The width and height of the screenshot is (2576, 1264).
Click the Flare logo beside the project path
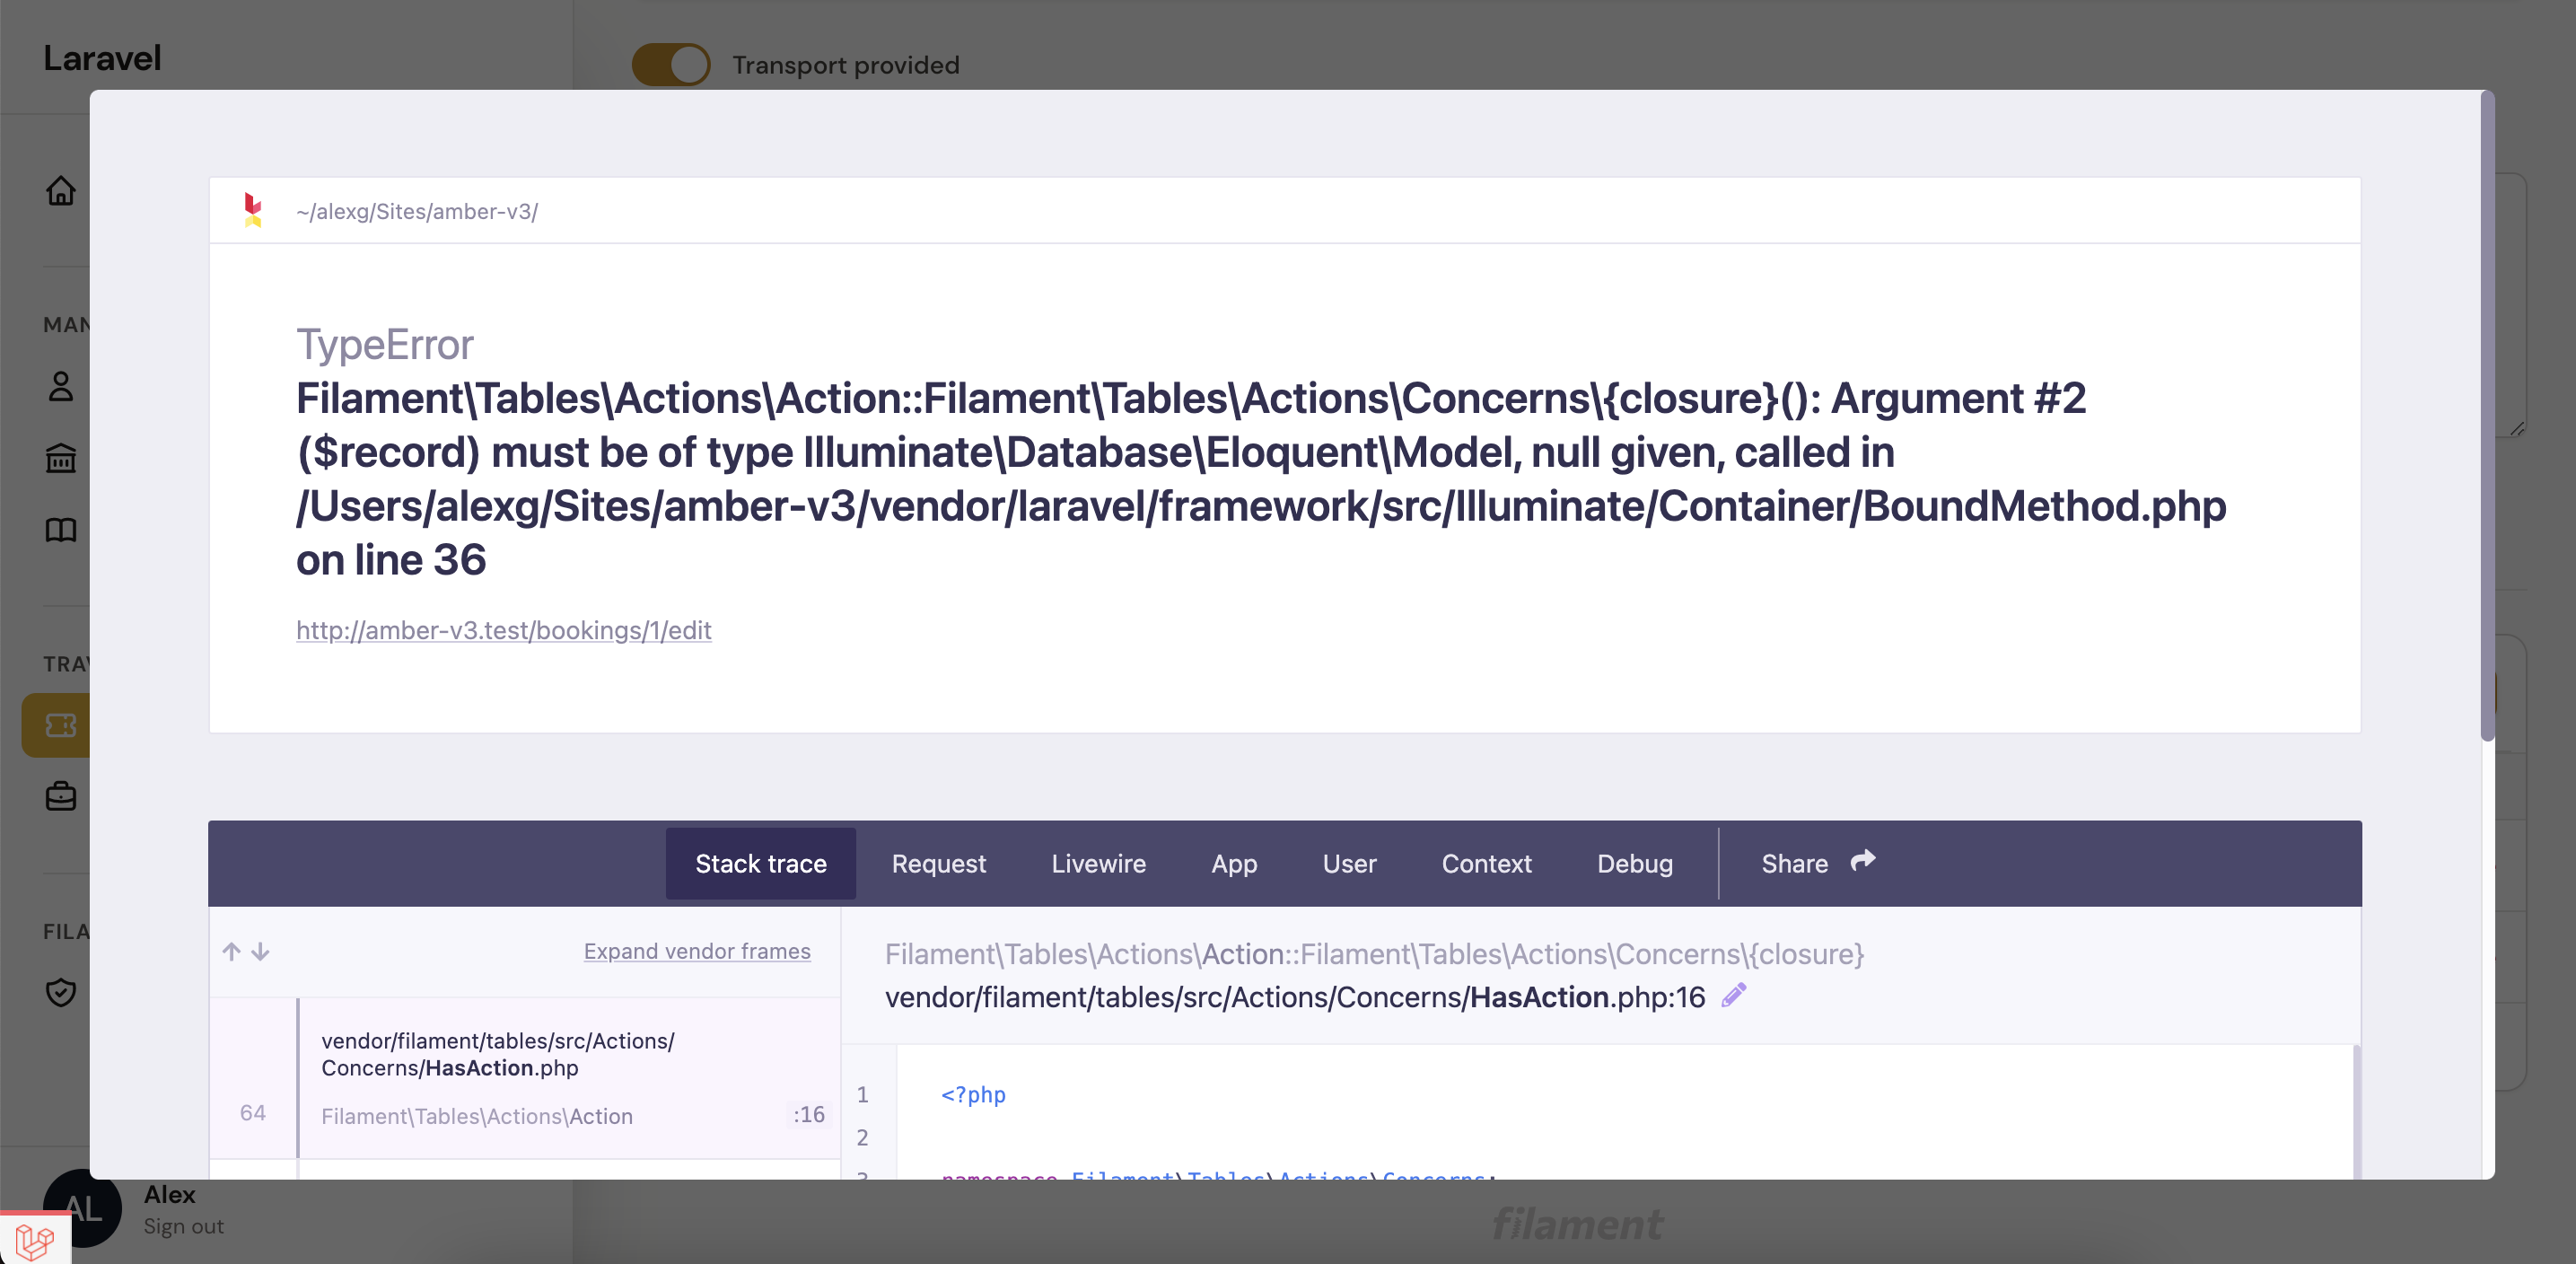click(x=253, y=211)
